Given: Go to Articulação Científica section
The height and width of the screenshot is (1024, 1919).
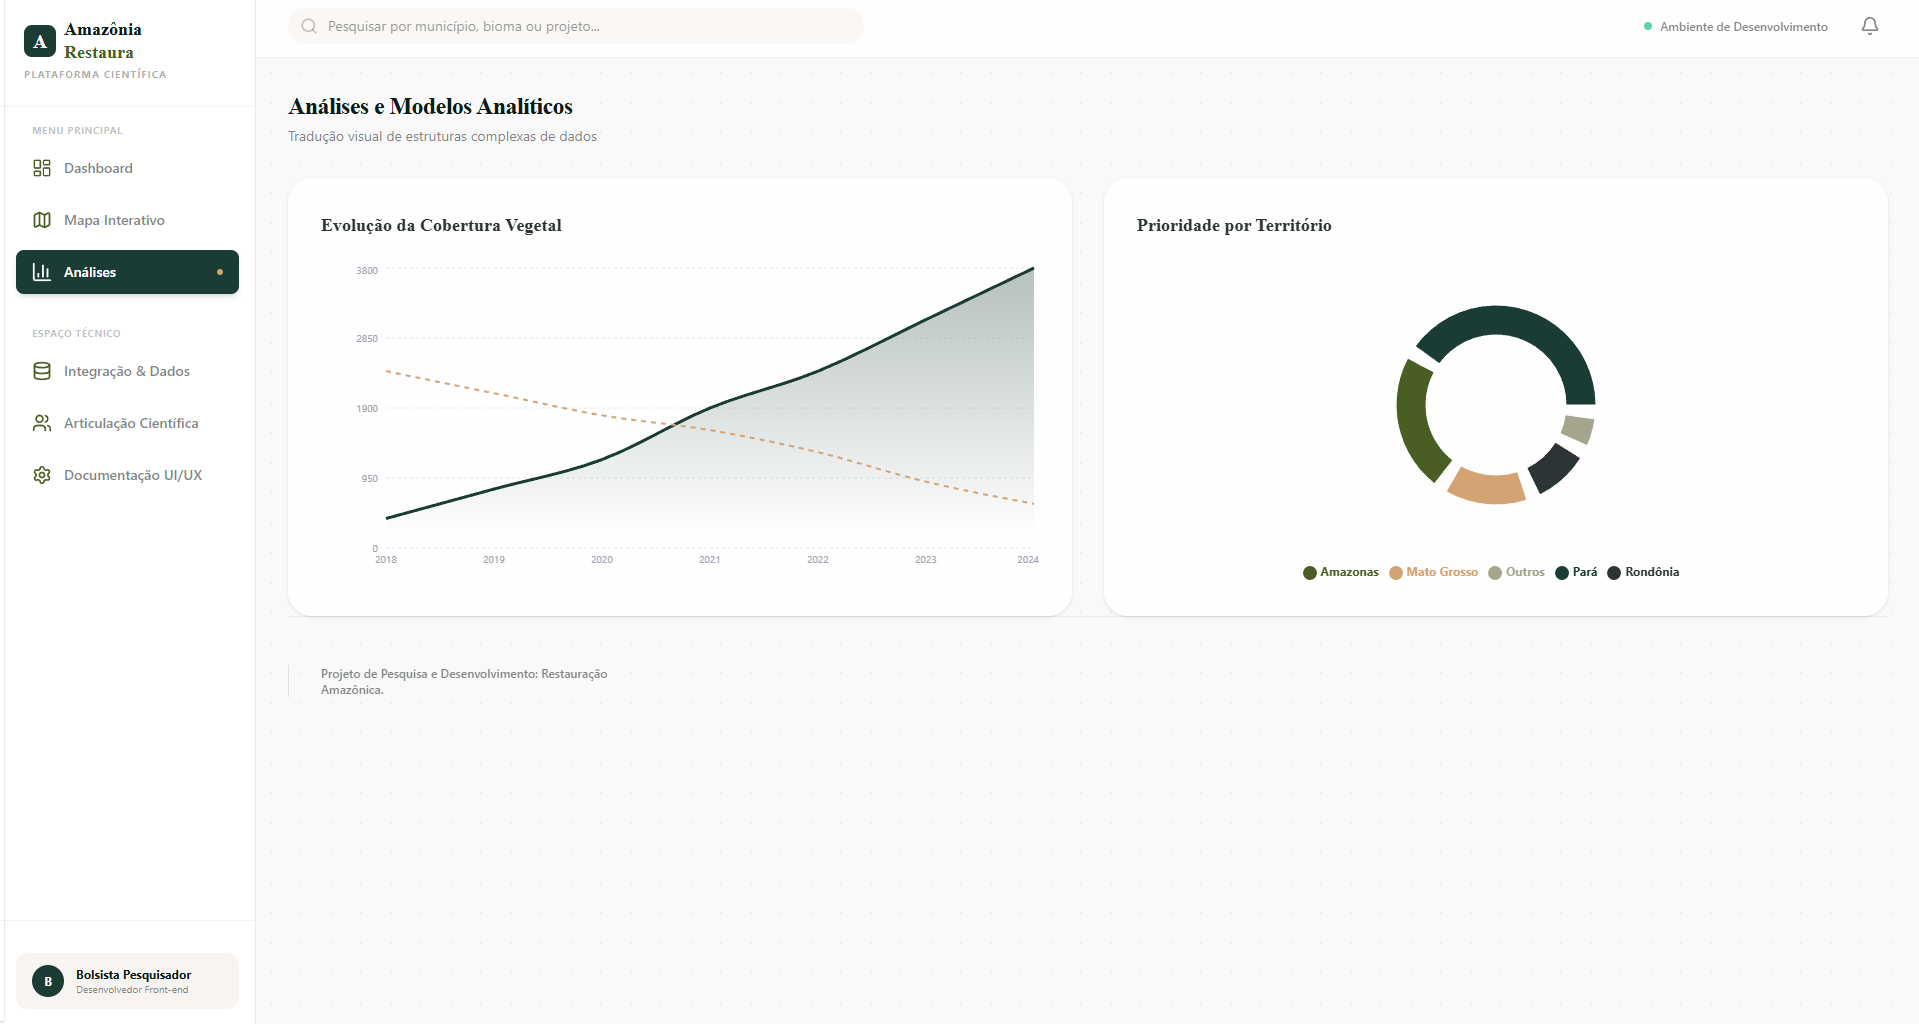Looking at the screenshot, I should (131, 423).
